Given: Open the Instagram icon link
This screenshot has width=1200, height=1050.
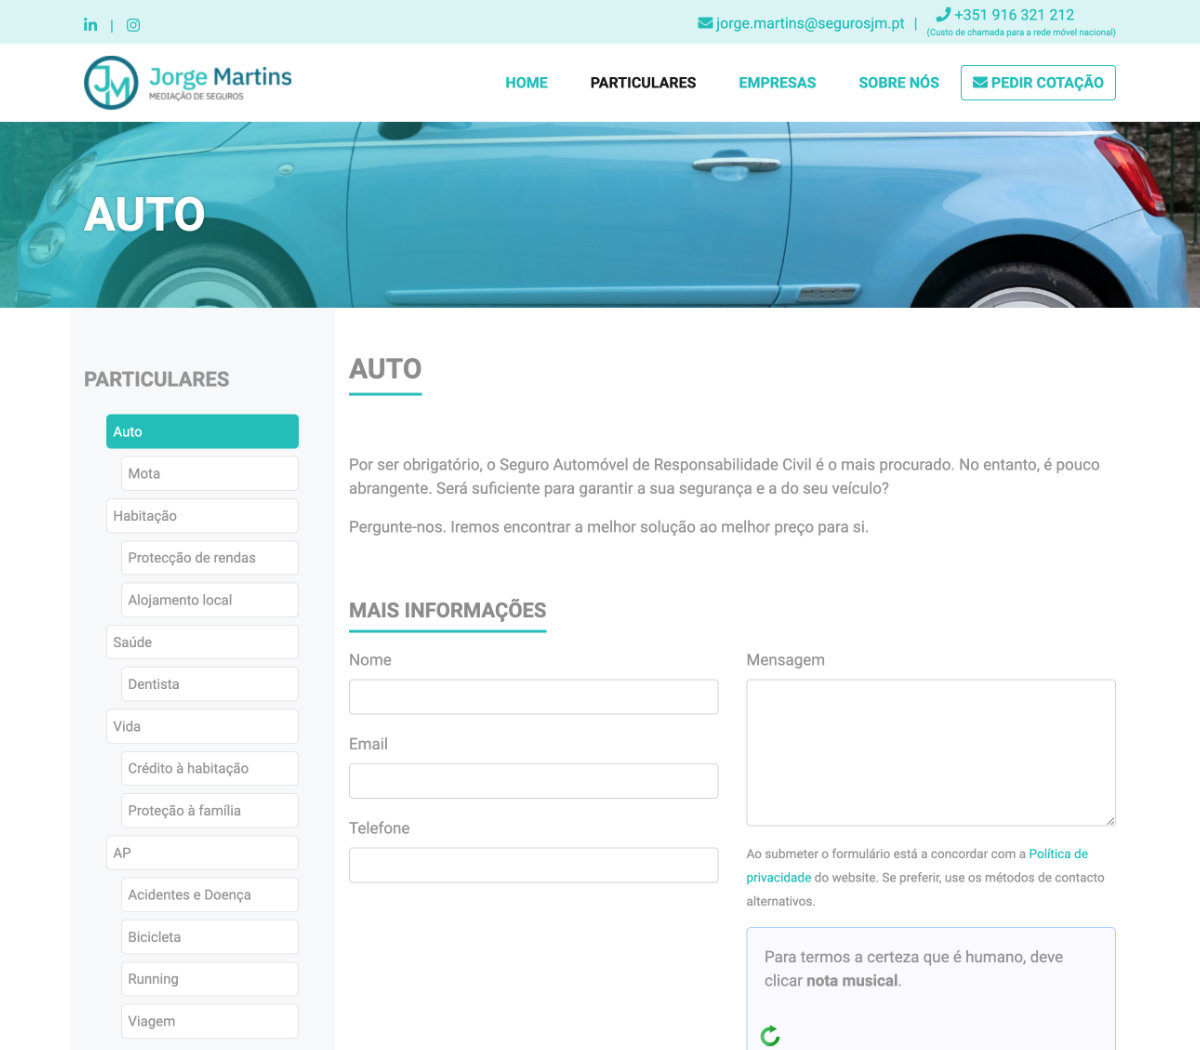Looking at the screenshot, I should pos(133,25).
